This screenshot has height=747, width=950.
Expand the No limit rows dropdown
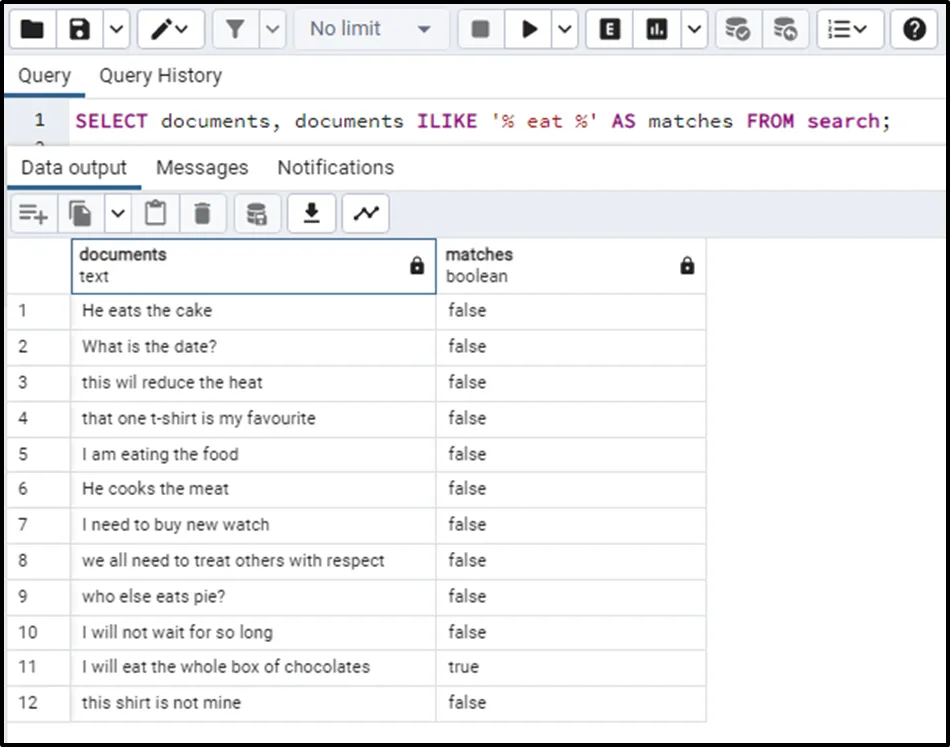click(370, 30)
